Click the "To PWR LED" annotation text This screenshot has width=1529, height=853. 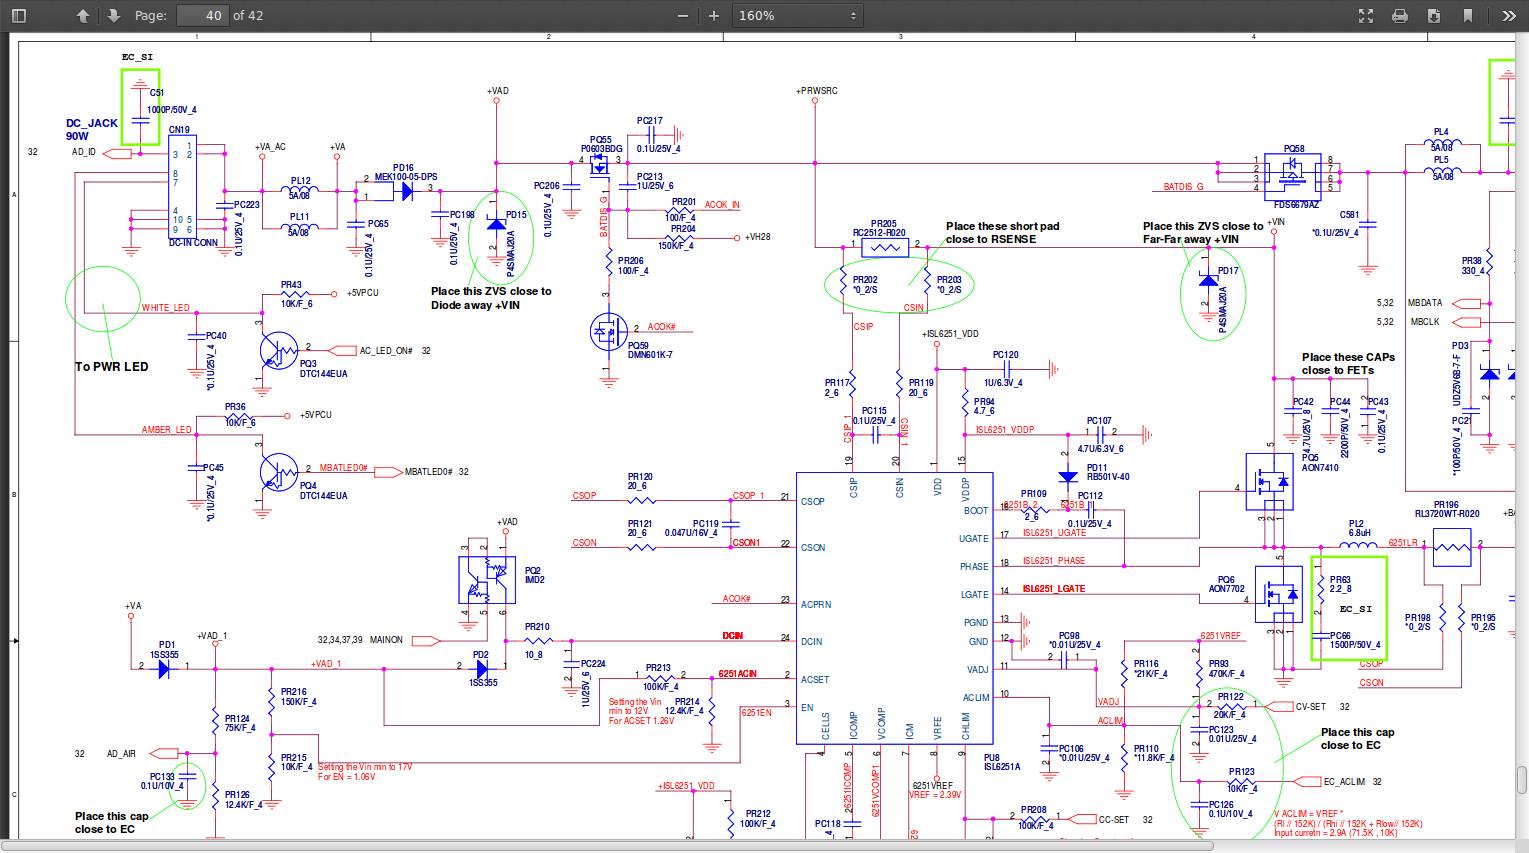[112, 367]
